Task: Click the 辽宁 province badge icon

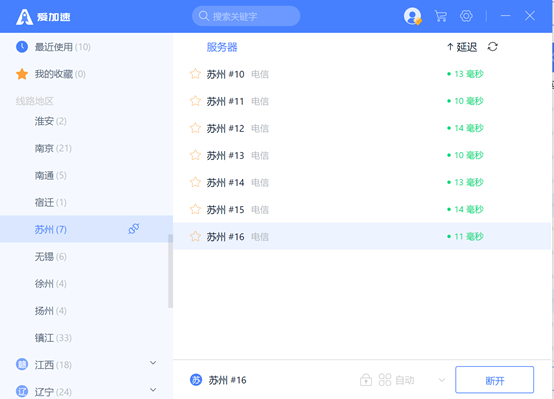Action: click(22, 391)
